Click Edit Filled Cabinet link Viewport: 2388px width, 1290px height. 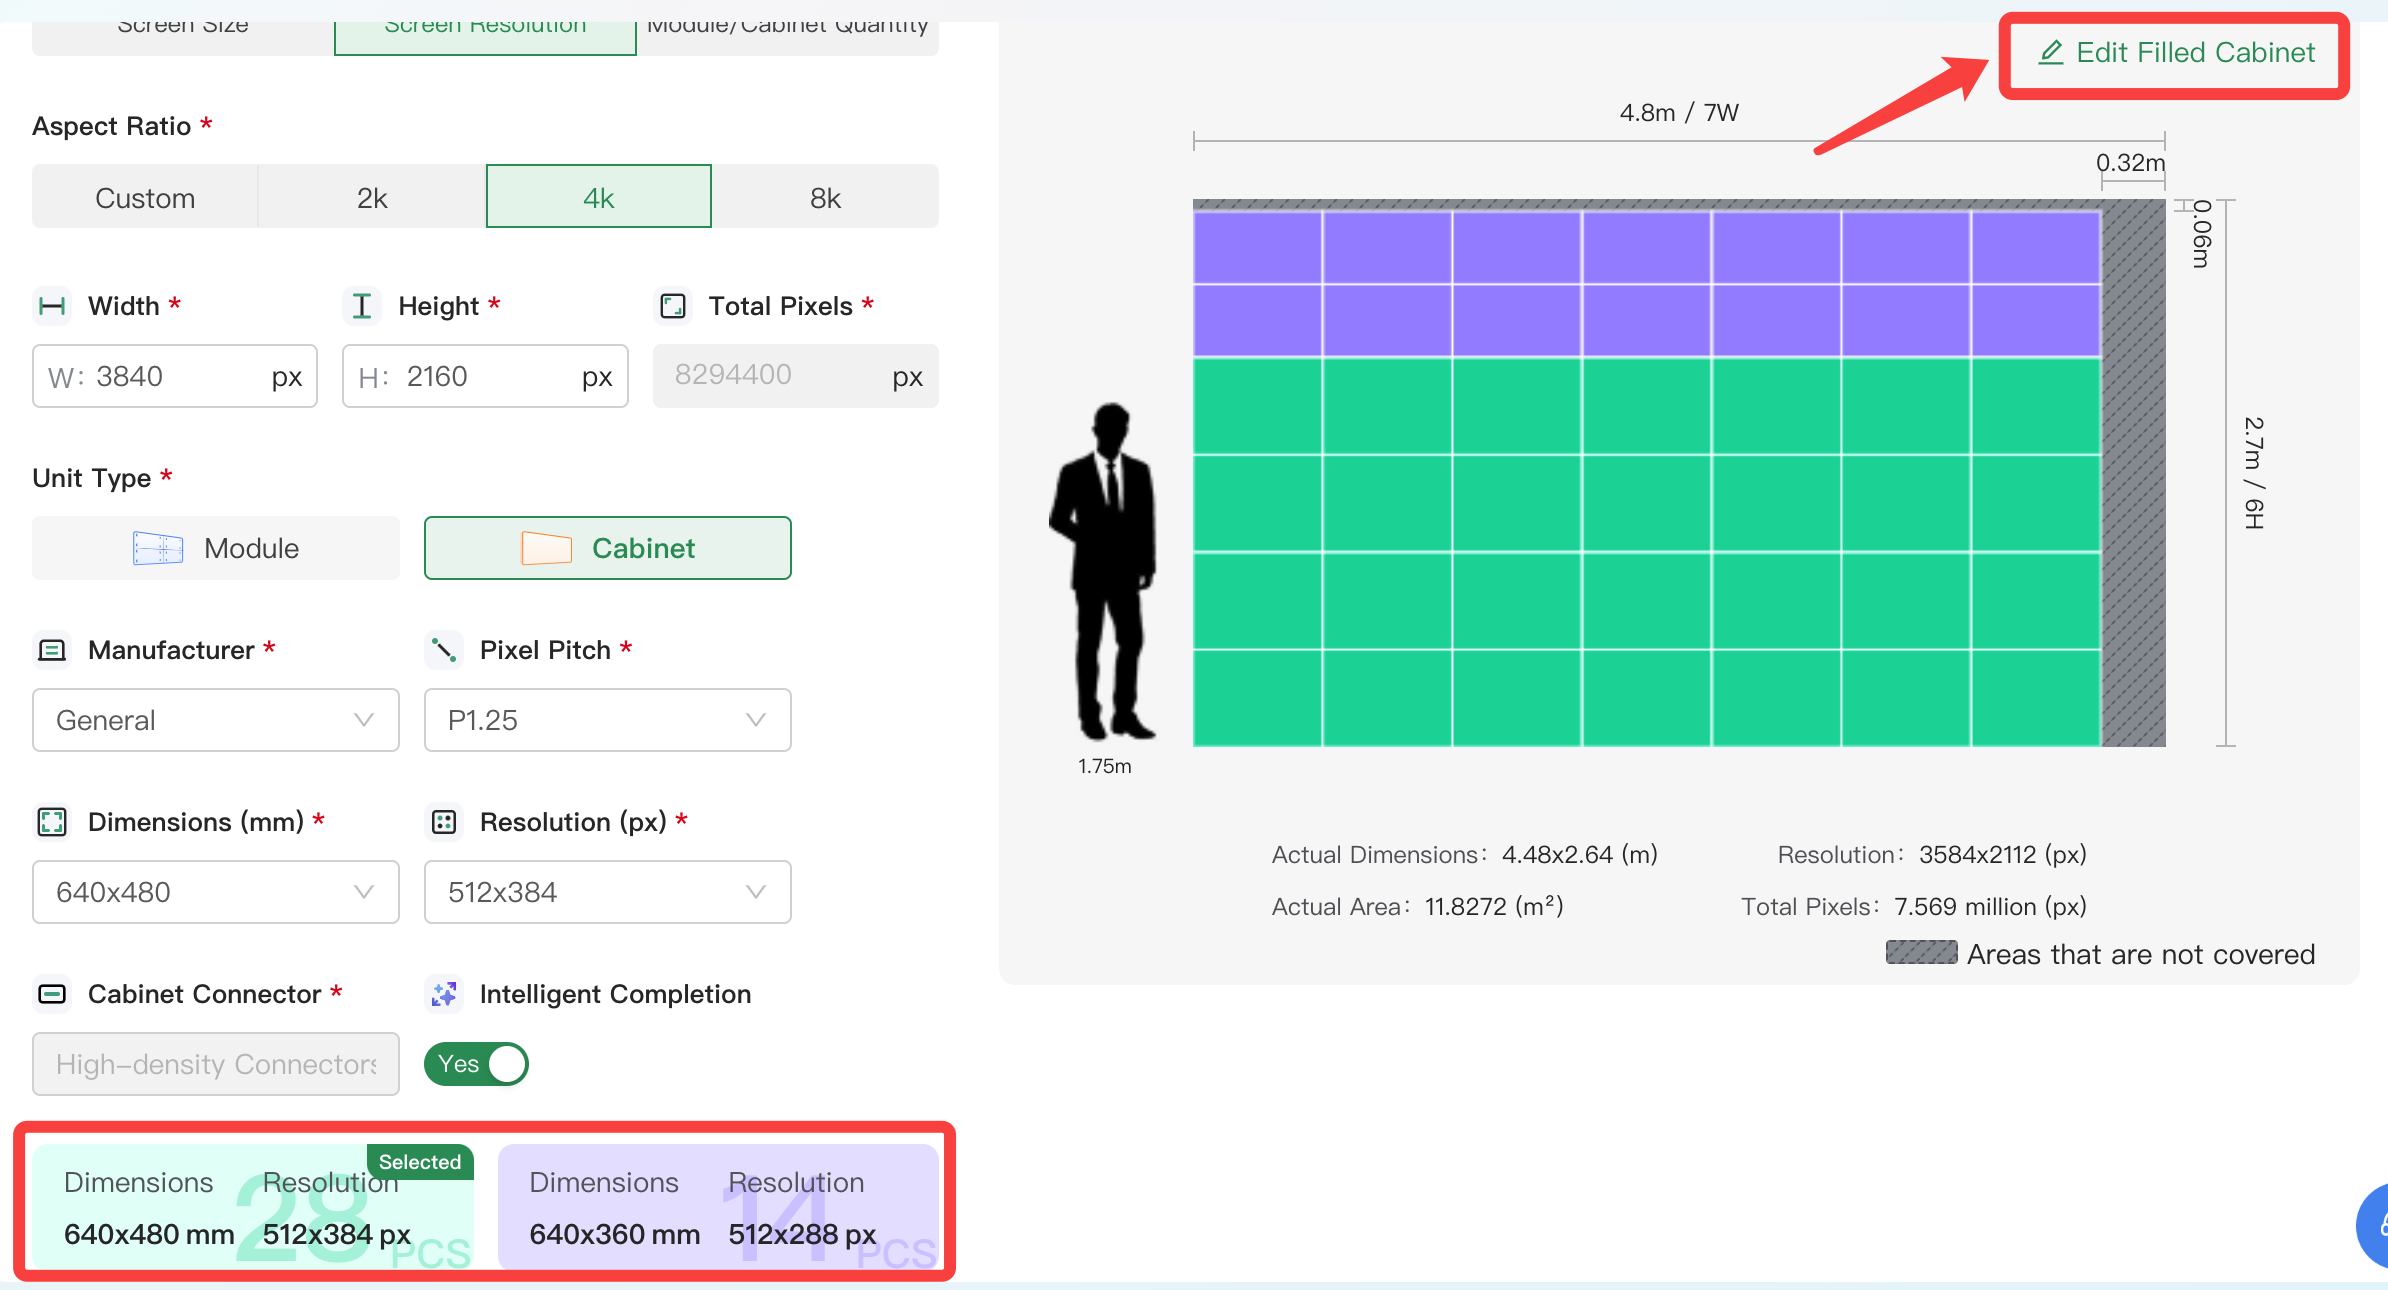point(2176,53)
